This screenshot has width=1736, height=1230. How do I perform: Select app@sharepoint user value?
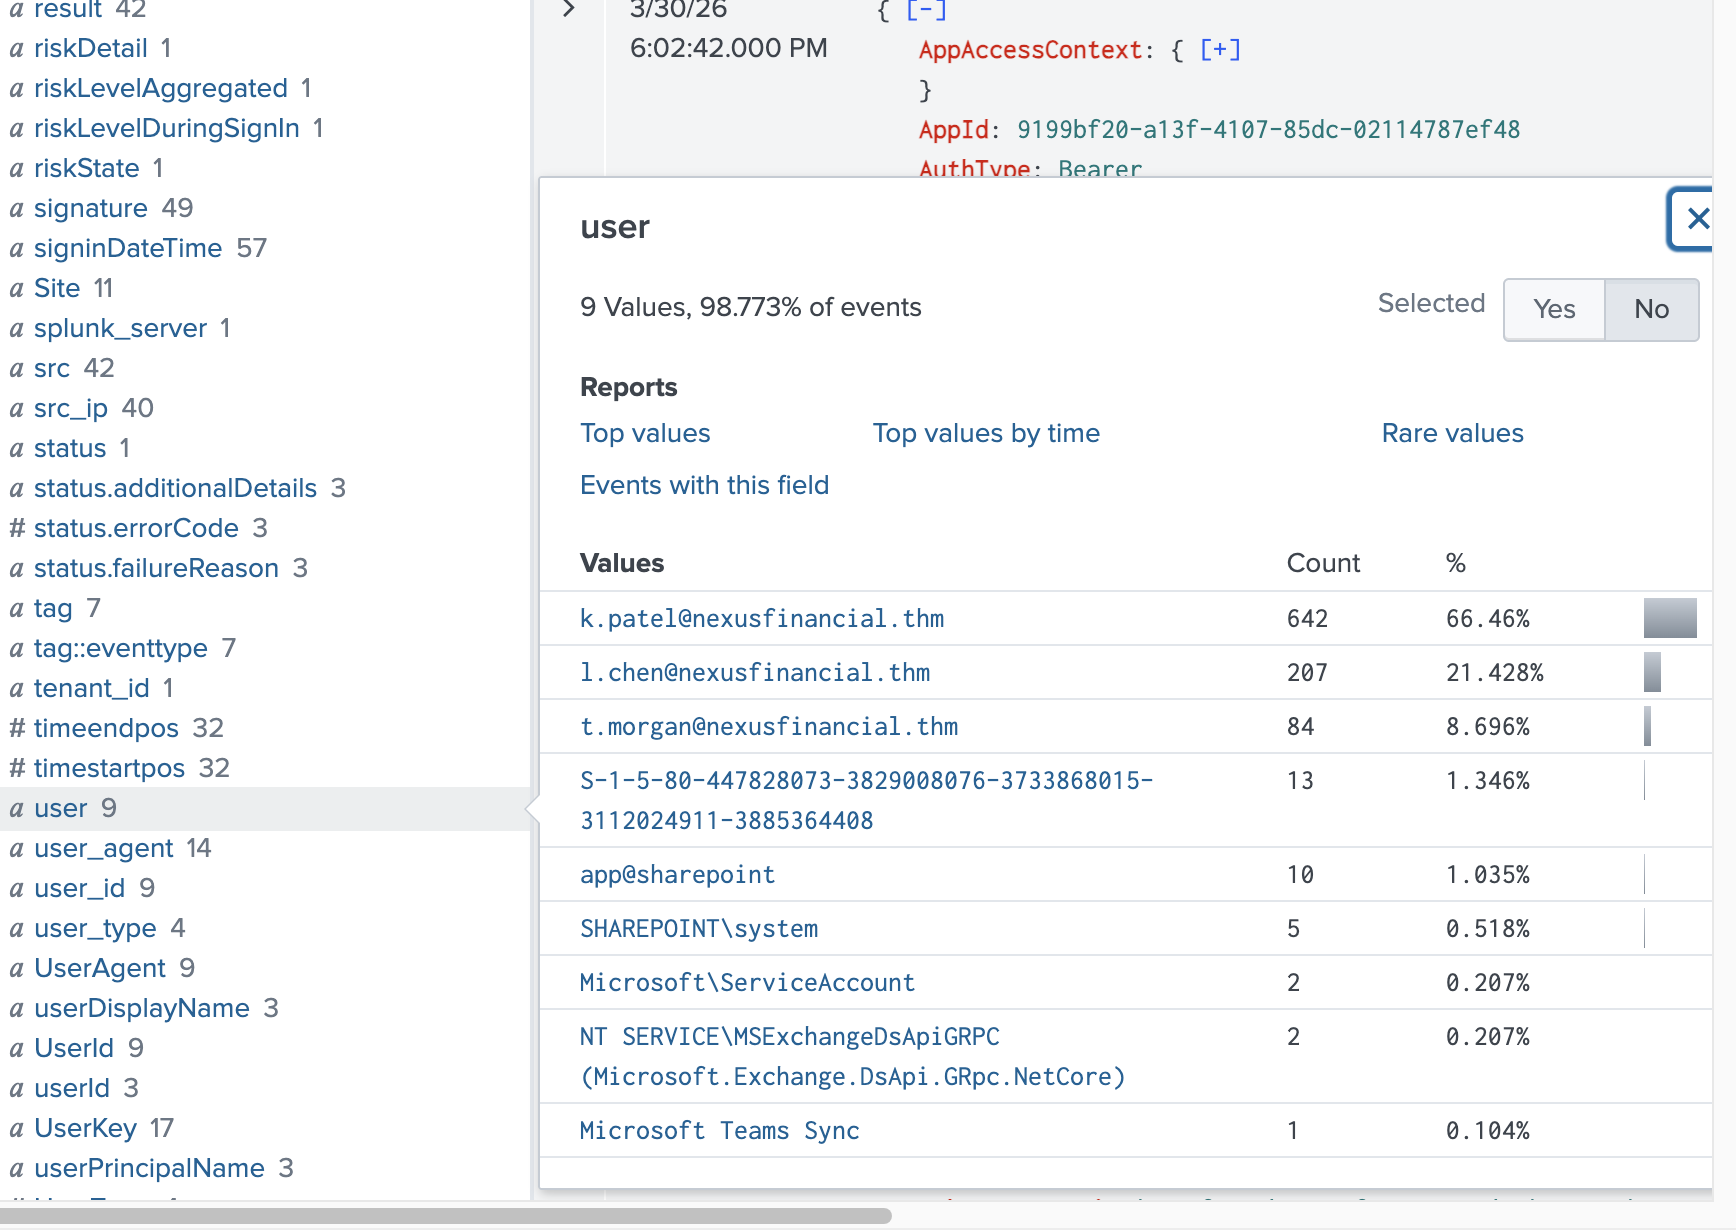point(677,875)
